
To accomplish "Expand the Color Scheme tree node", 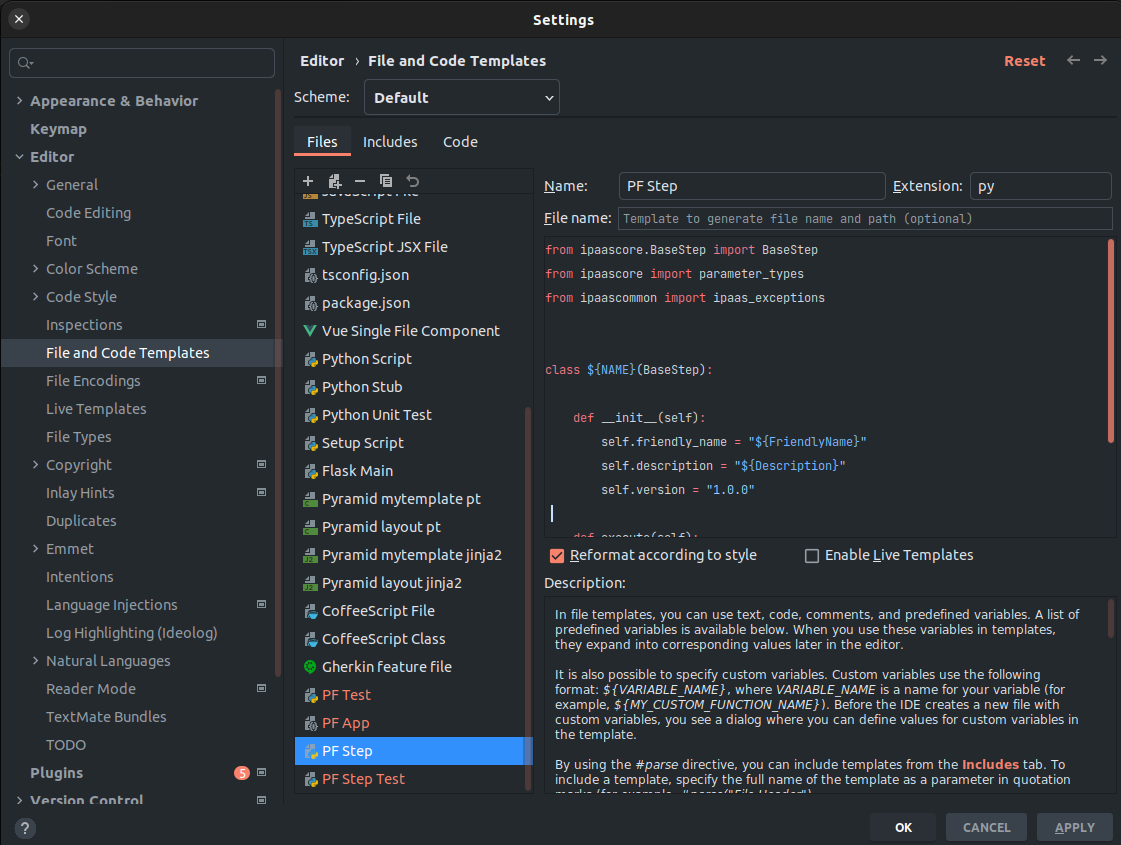I will tap(35, 269).
